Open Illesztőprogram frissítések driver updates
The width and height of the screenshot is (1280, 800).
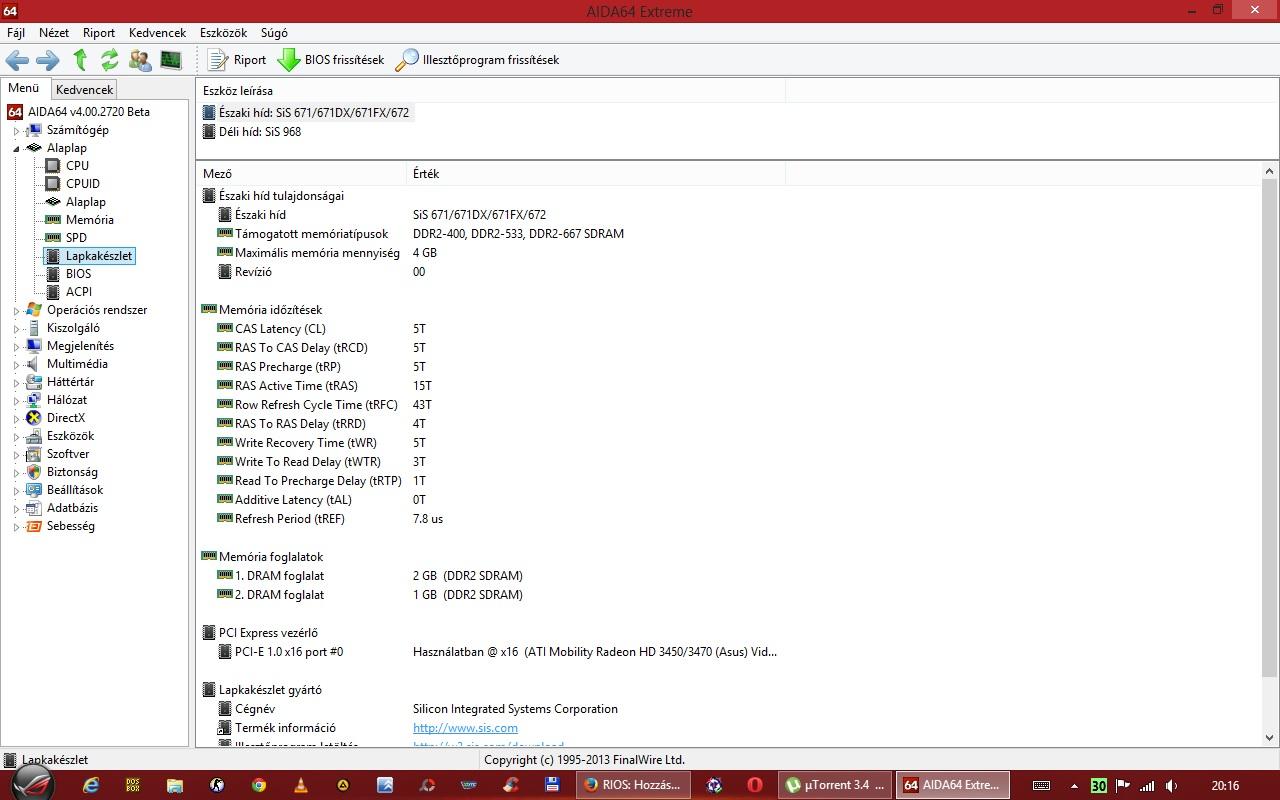click(477, 60)
